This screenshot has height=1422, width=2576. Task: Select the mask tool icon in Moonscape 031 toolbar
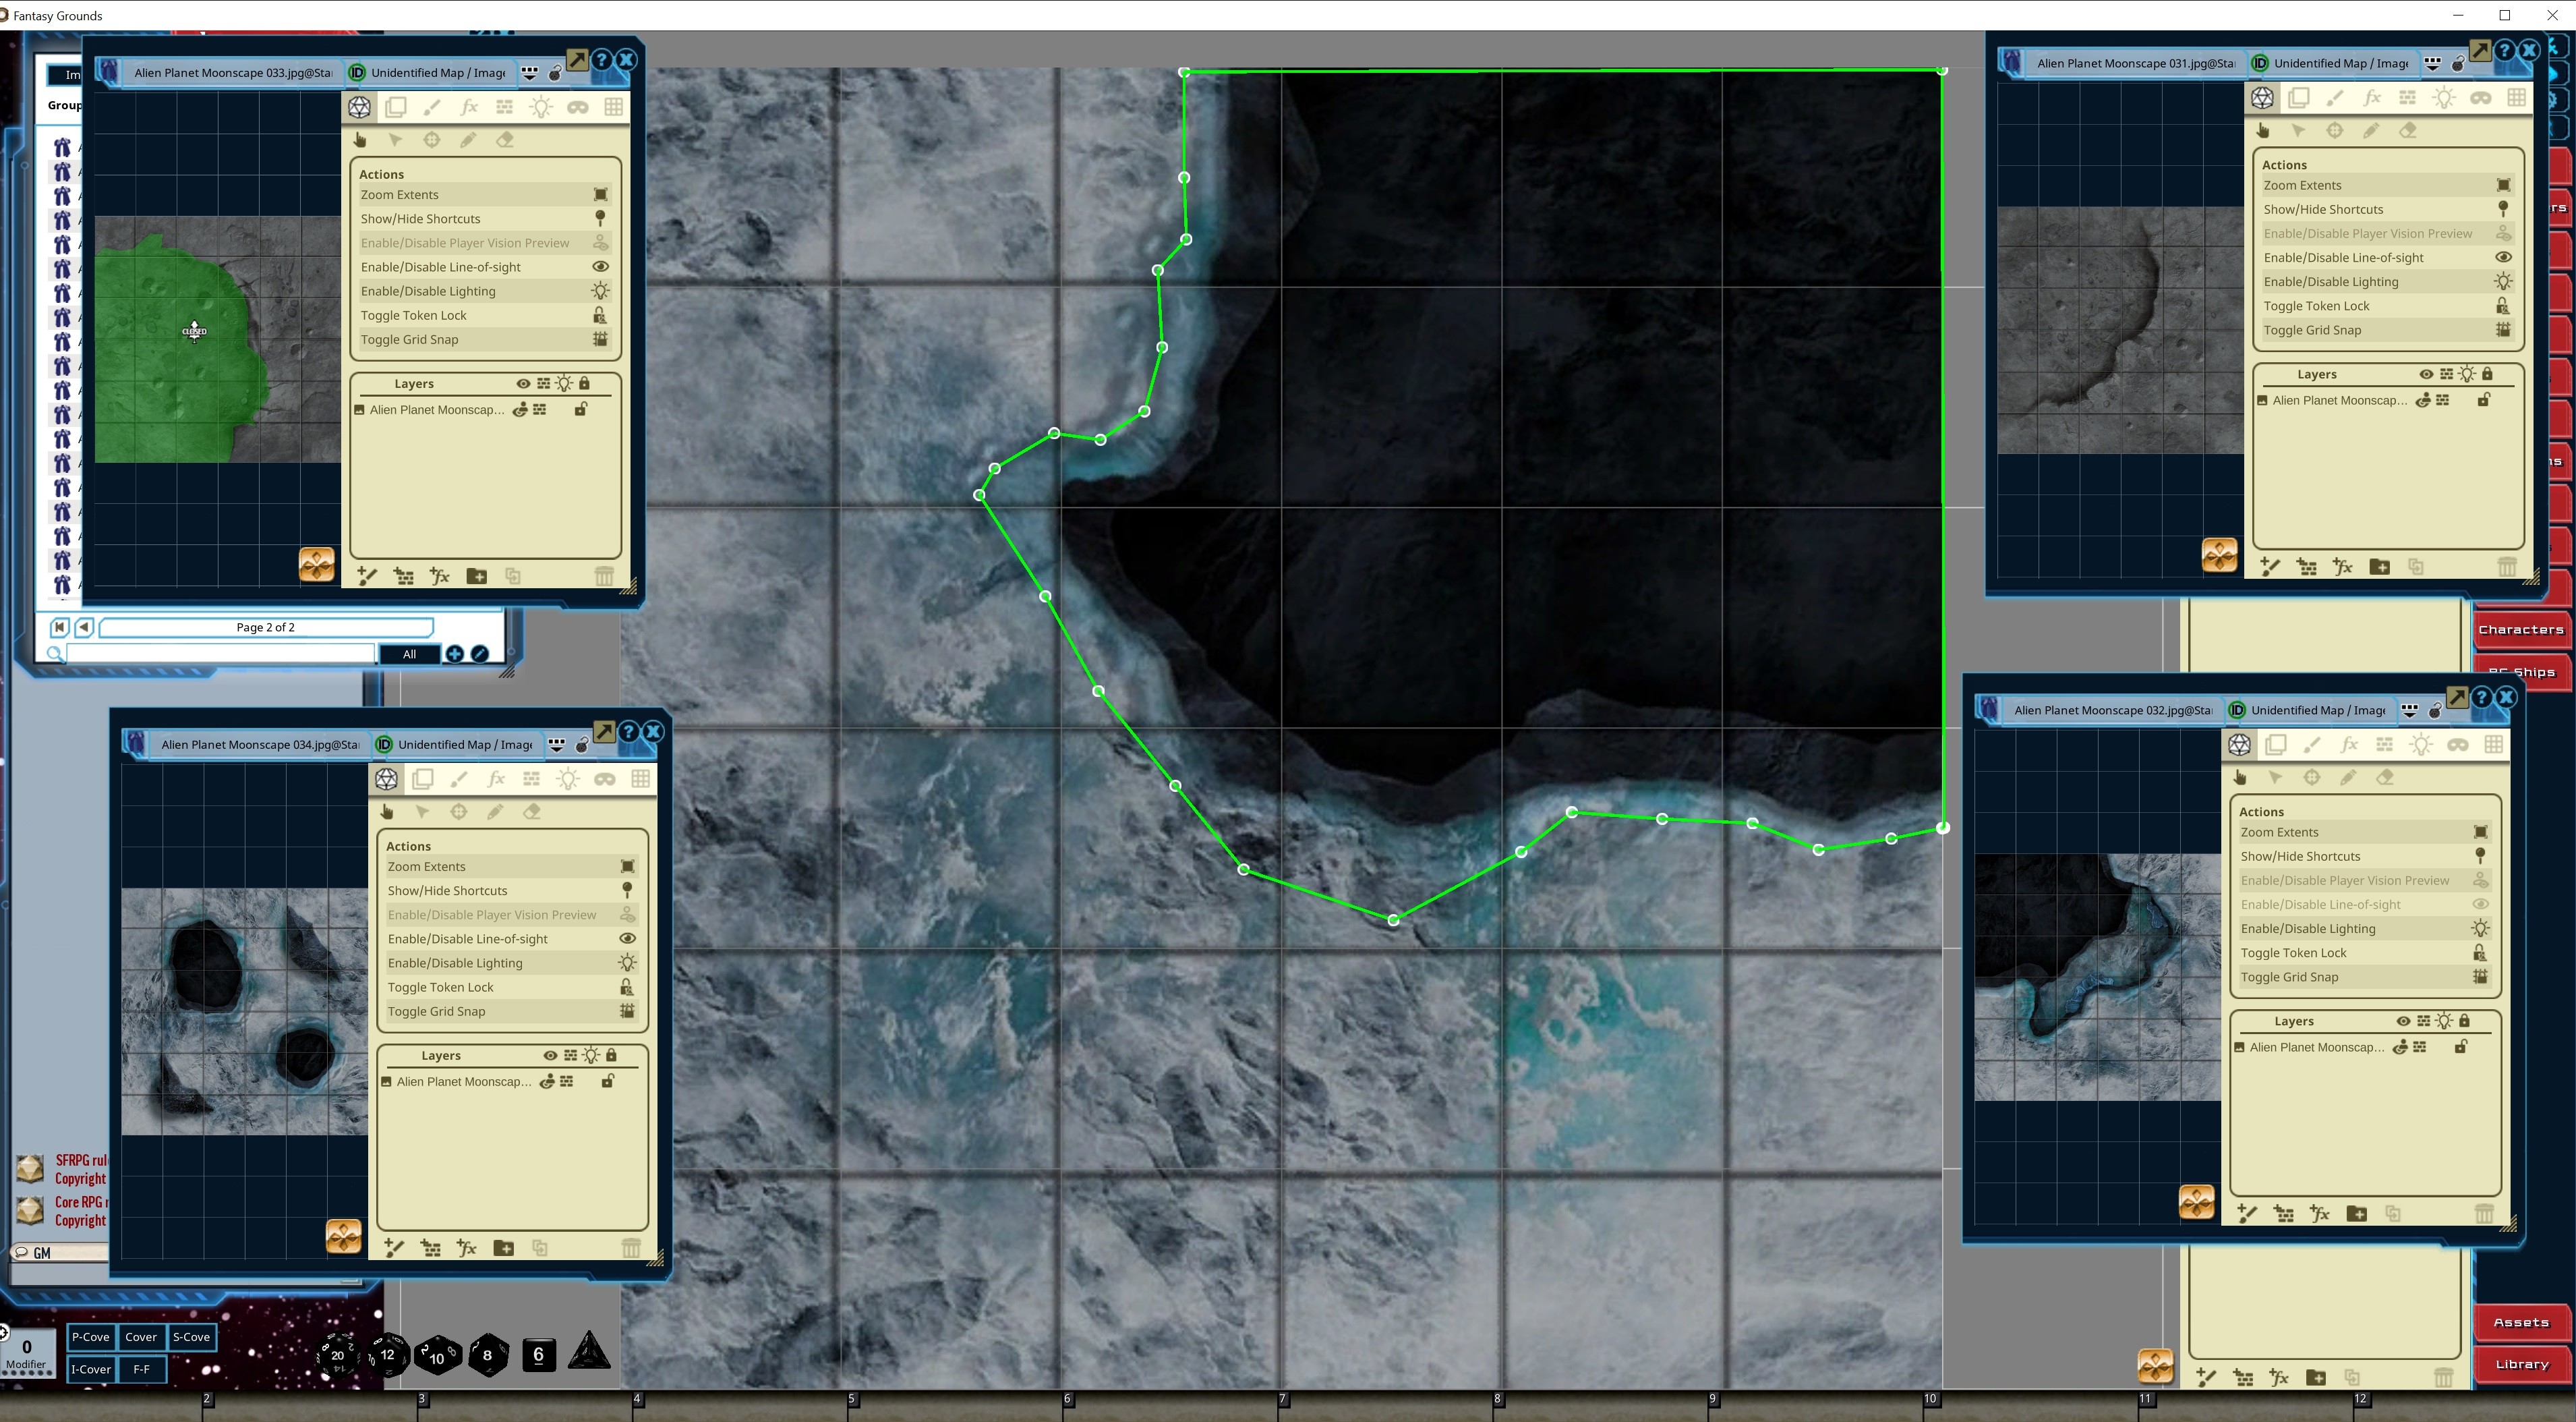pos(2480,97)
